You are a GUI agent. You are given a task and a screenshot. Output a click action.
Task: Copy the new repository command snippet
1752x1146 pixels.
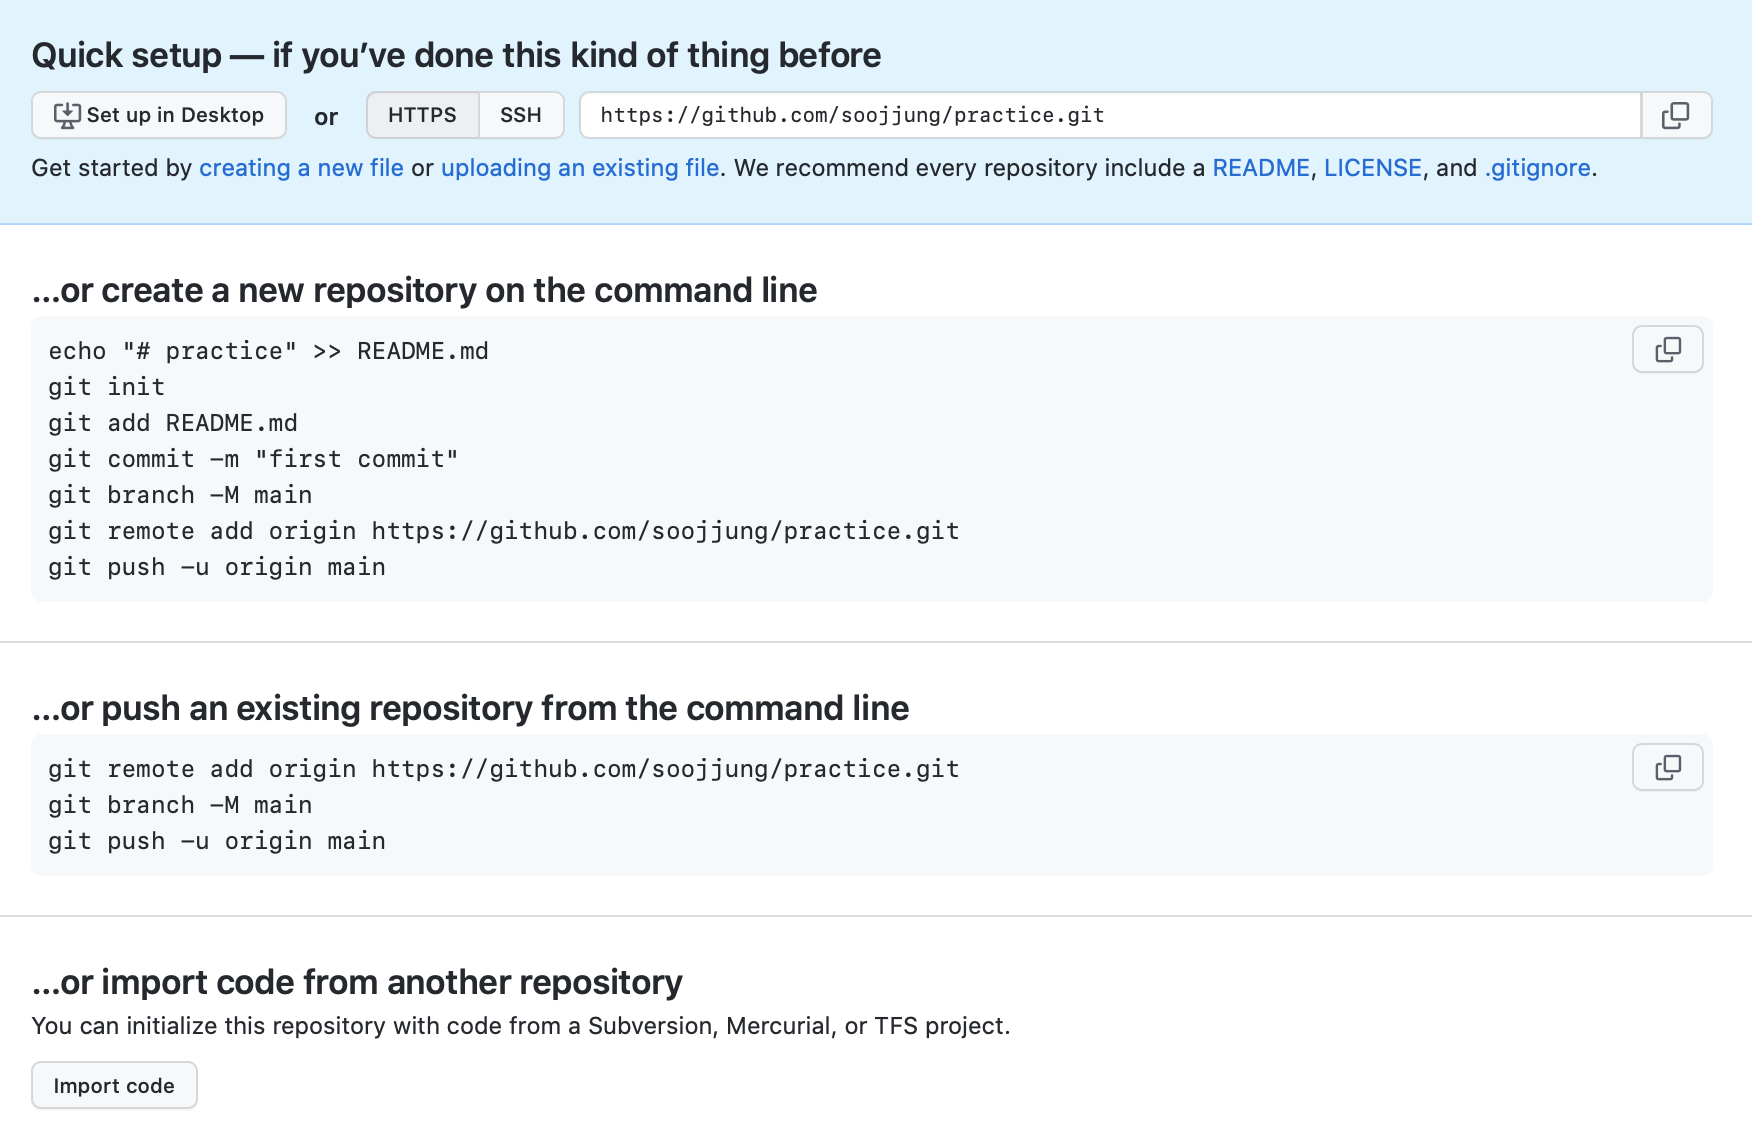1666,349
